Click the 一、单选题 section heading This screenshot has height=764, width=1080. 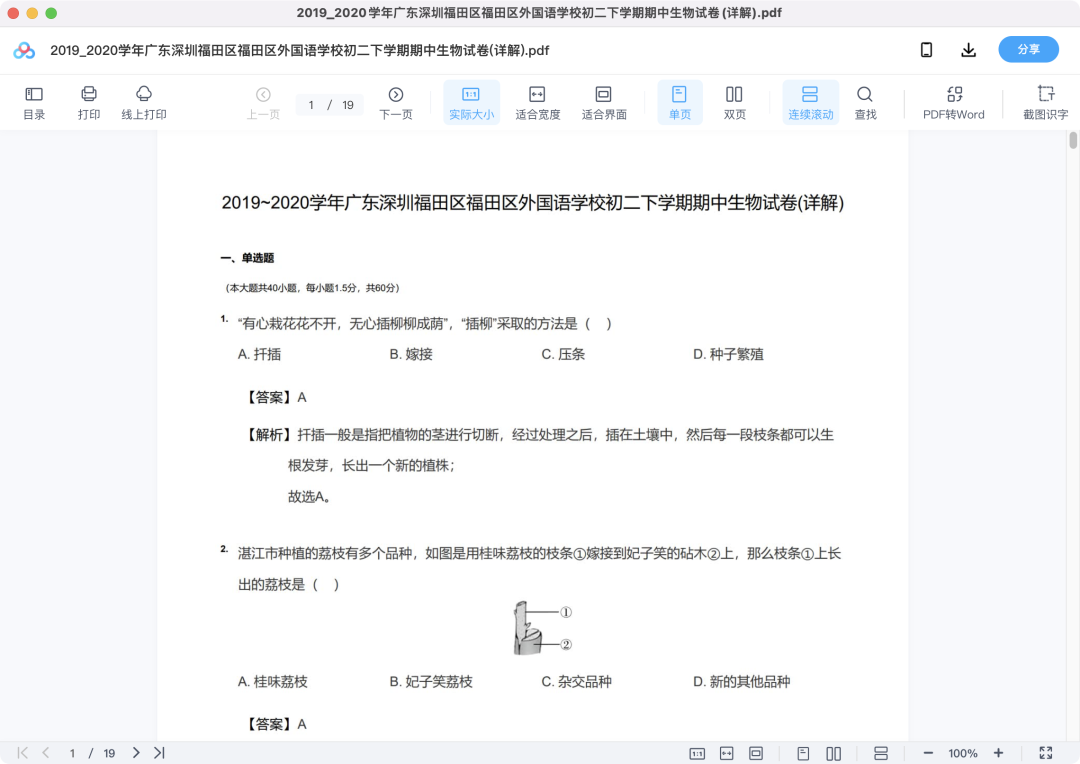247,258
